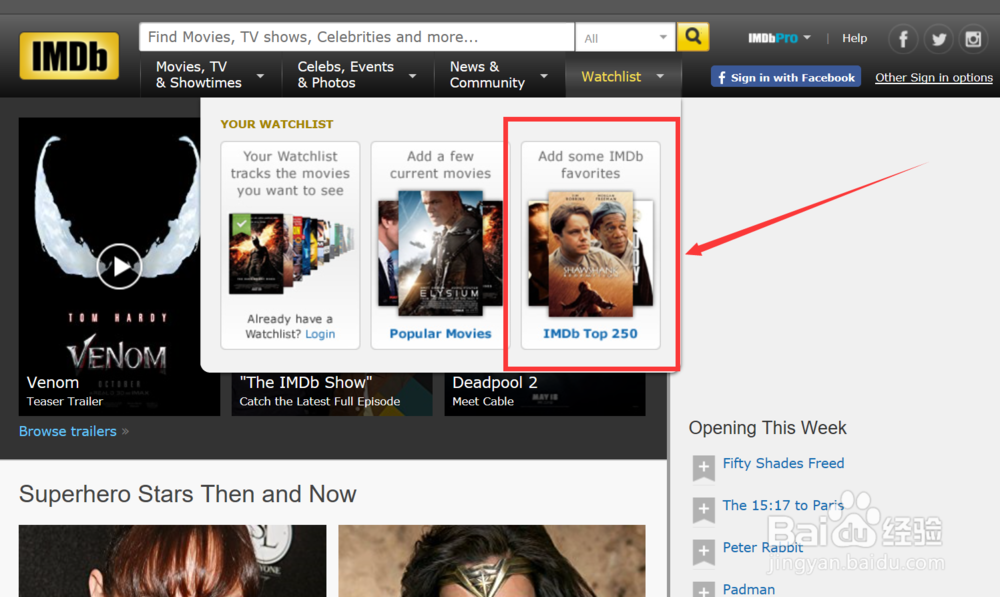Click in the Find Movies search field
1000x597 pixels.
[x=357, y=37]
